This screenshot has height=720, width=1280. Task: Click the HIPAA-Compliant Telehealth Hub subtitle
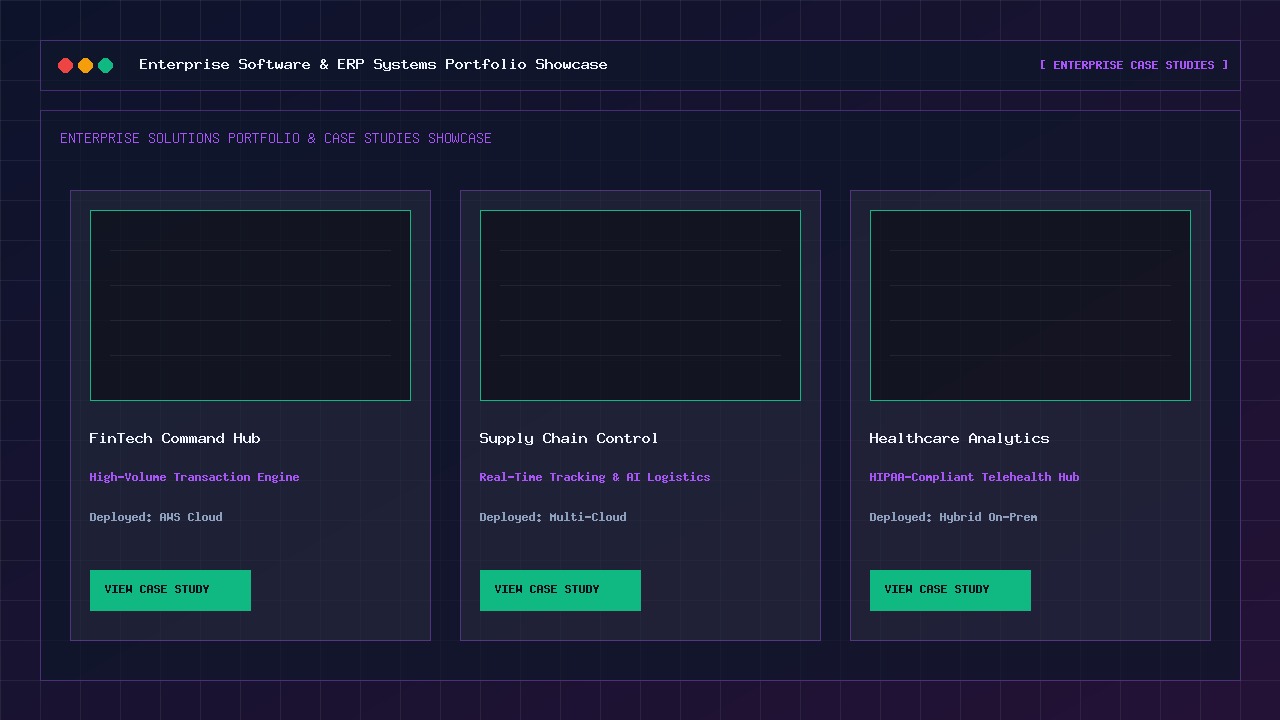(974, 477)
